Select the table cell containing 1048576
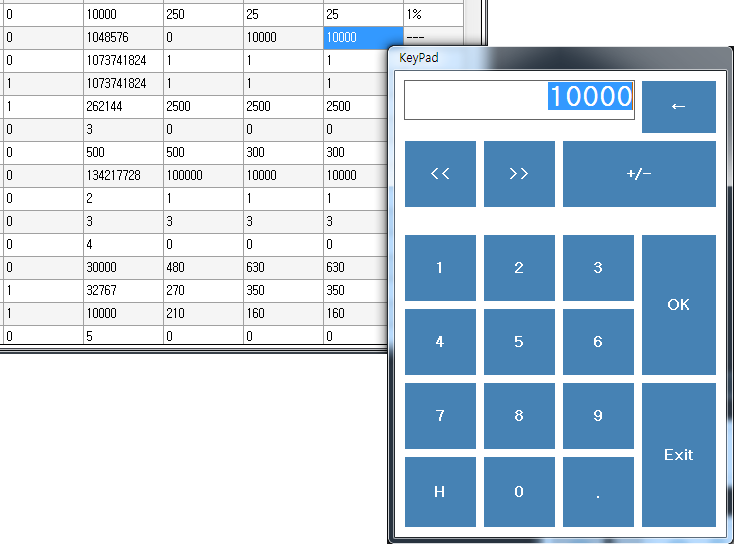The image size is (734, 544). point(123,37)
